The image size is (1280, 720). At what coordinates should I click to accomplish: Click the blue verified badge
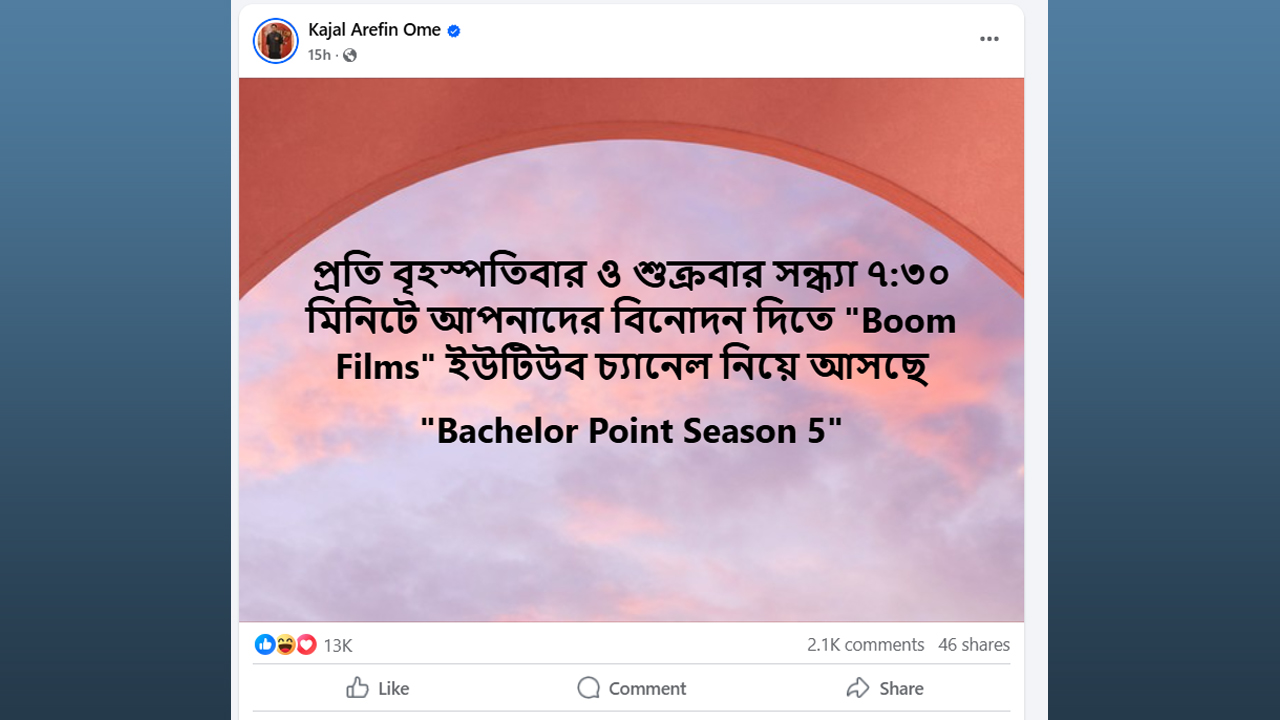(454, 31)
